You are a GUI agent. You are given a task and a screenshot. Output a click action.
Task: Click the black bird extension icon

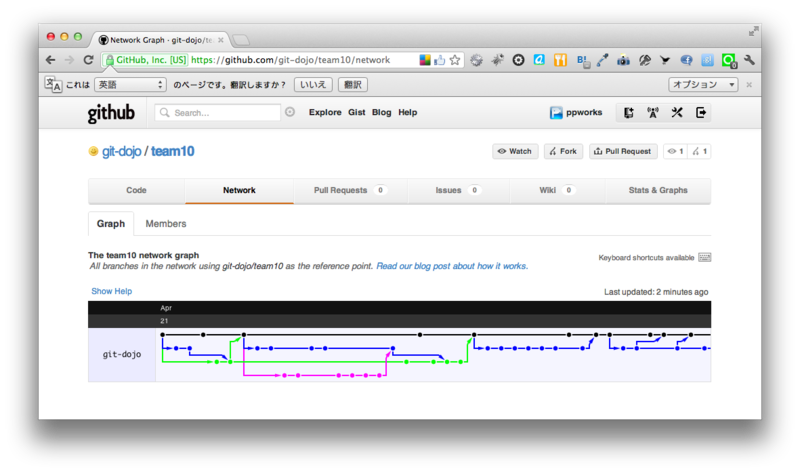pos(665,60)
